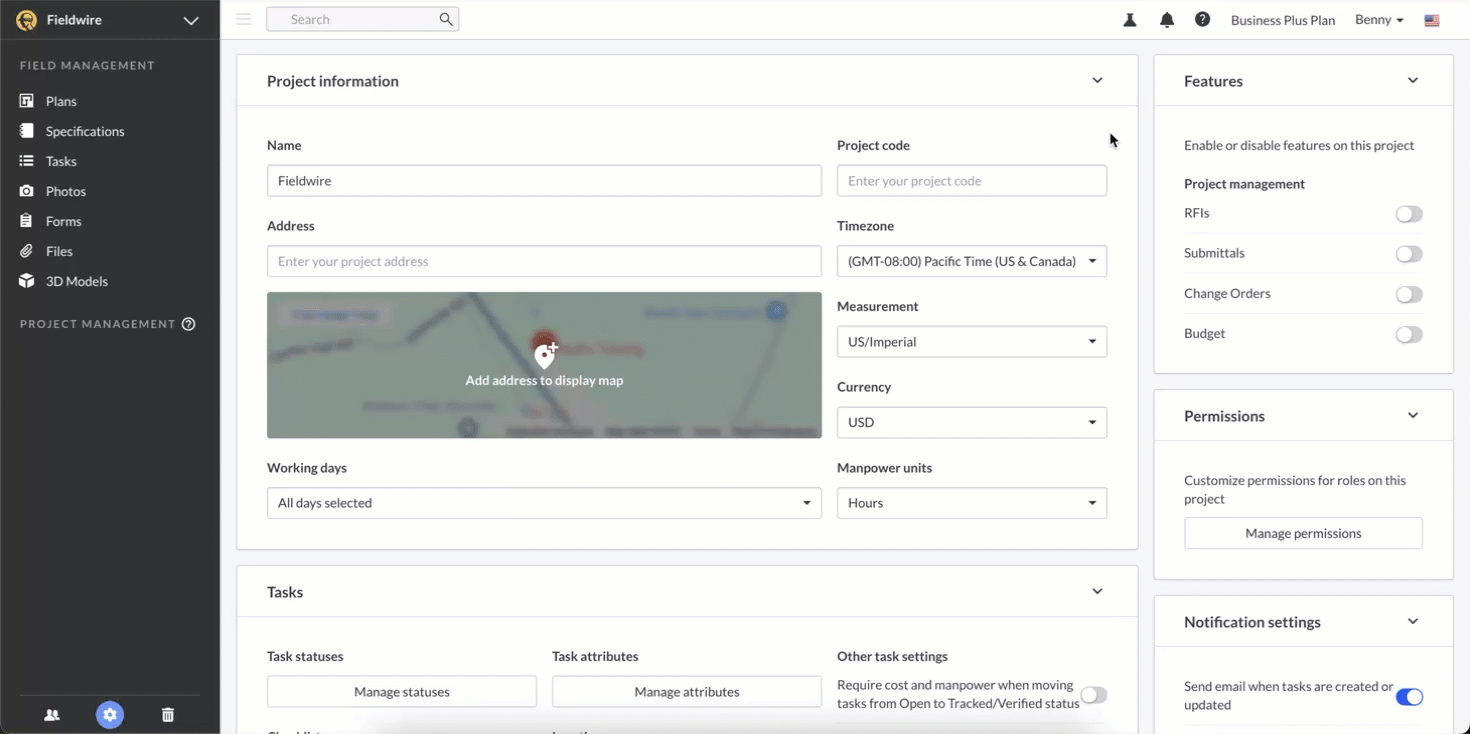Toggle the Budget feature switch
Image resolution: width=1470 pixels, height=734 pixels.
pos(1408,334)
